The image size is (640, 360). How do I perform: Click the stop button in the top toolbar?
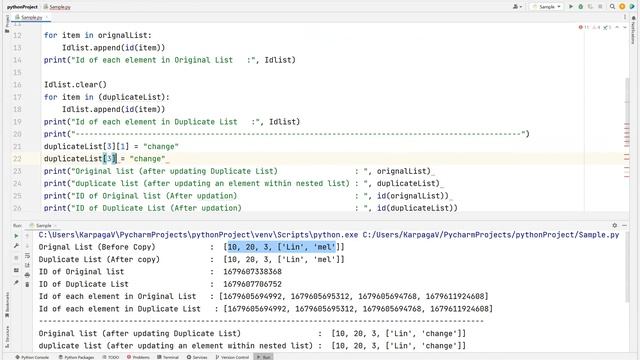tap(600, 7)
